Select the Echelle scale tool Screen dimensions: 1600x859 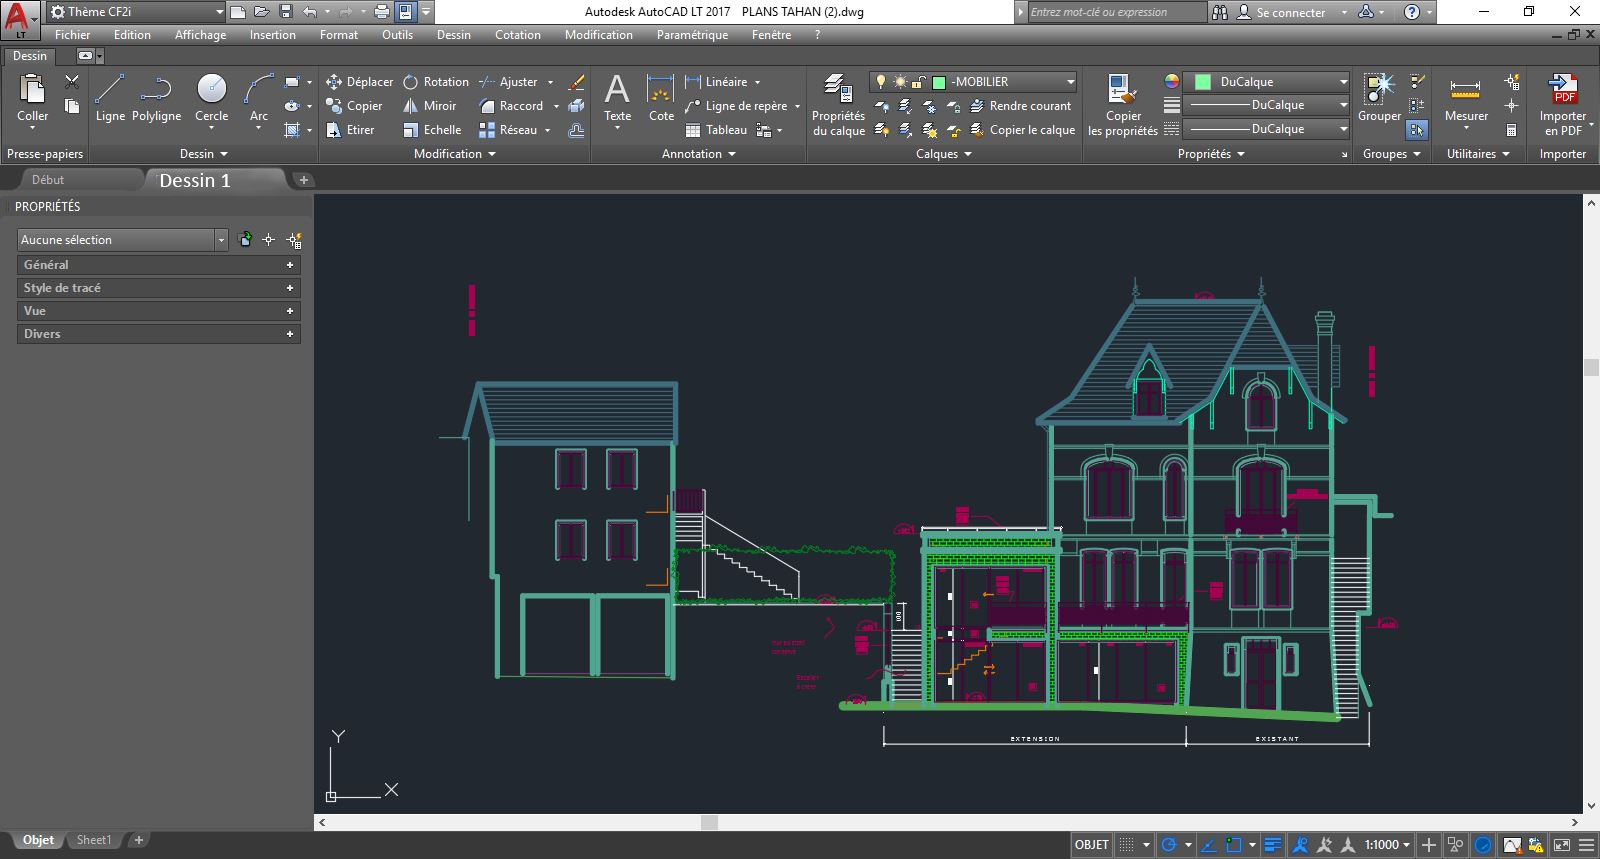pos(432,130)
